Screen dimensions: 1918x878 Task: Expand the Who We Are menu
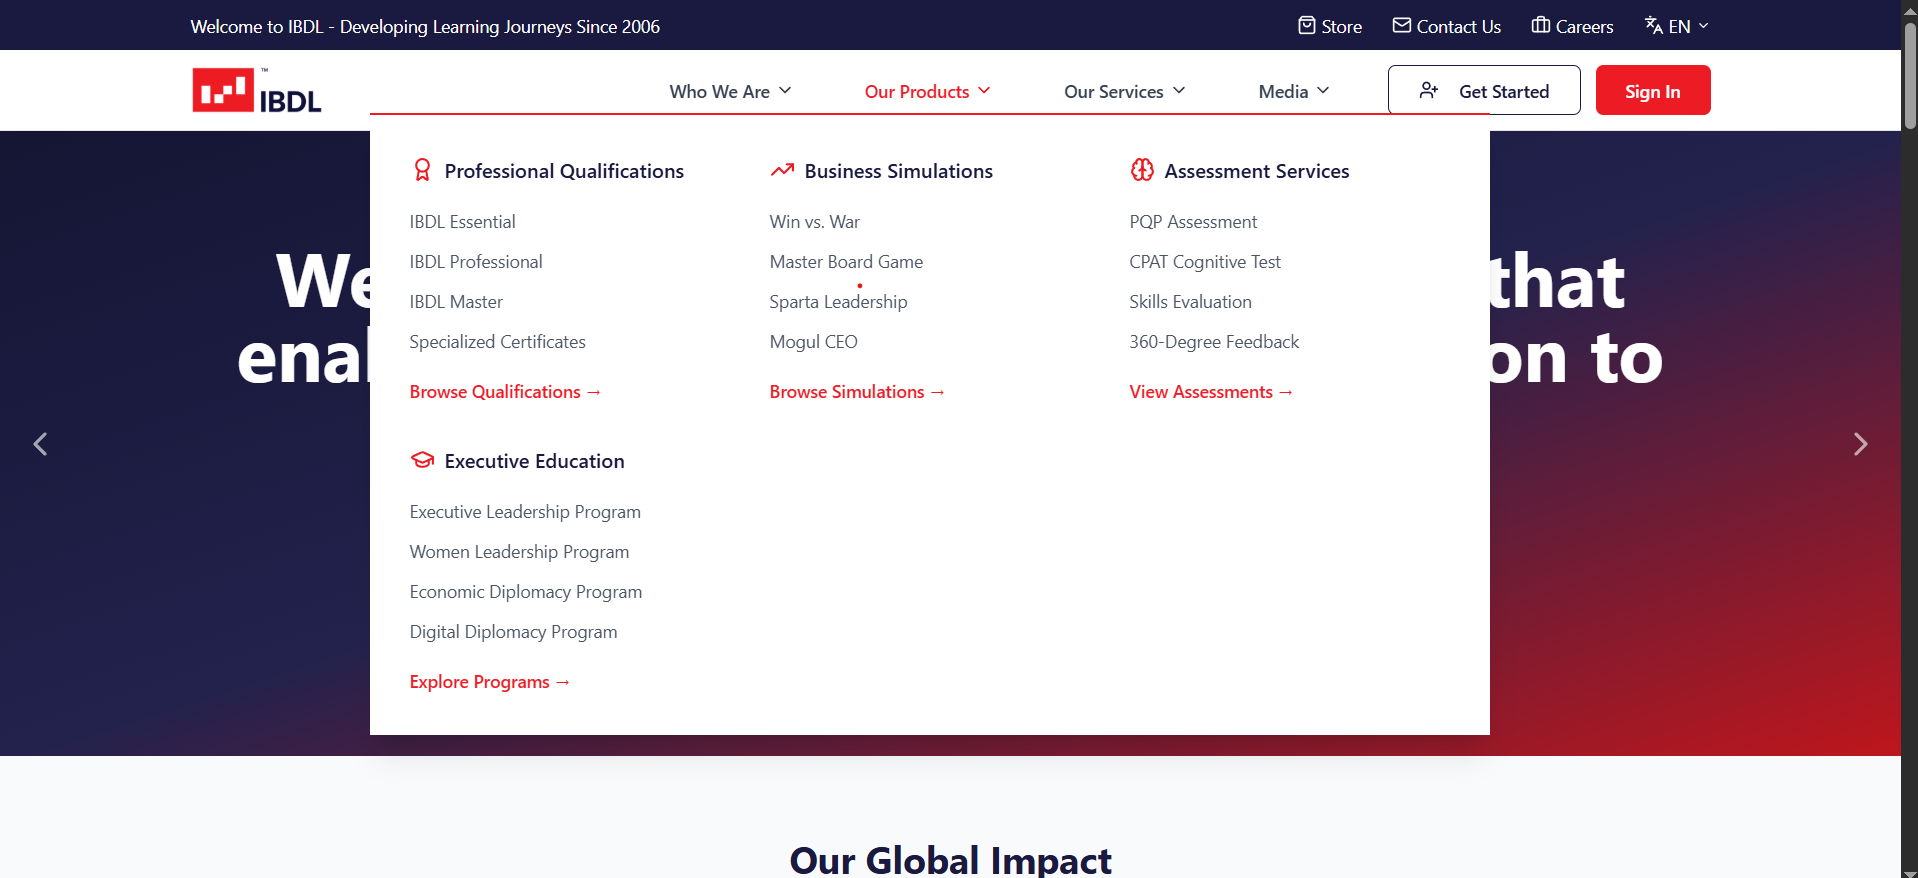(x=730, y=92)
